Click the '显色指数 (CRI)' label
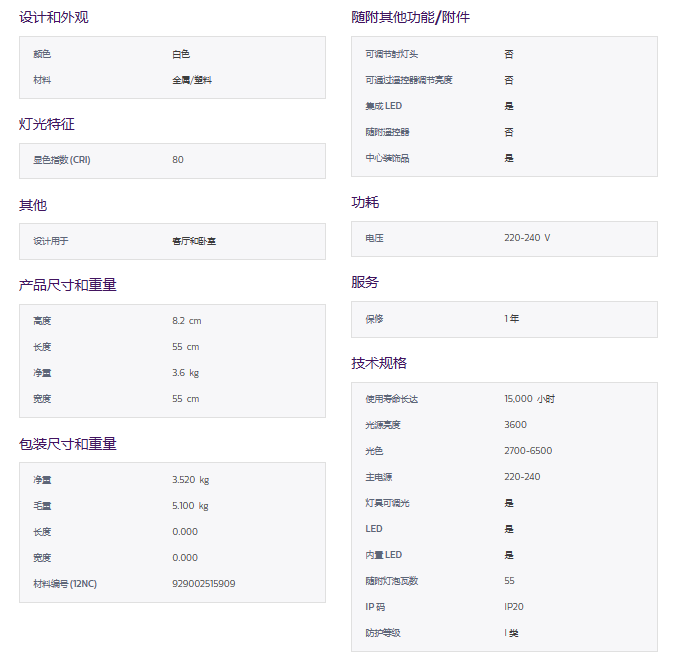This screenshot has height=662, width=674. (62, 160)
